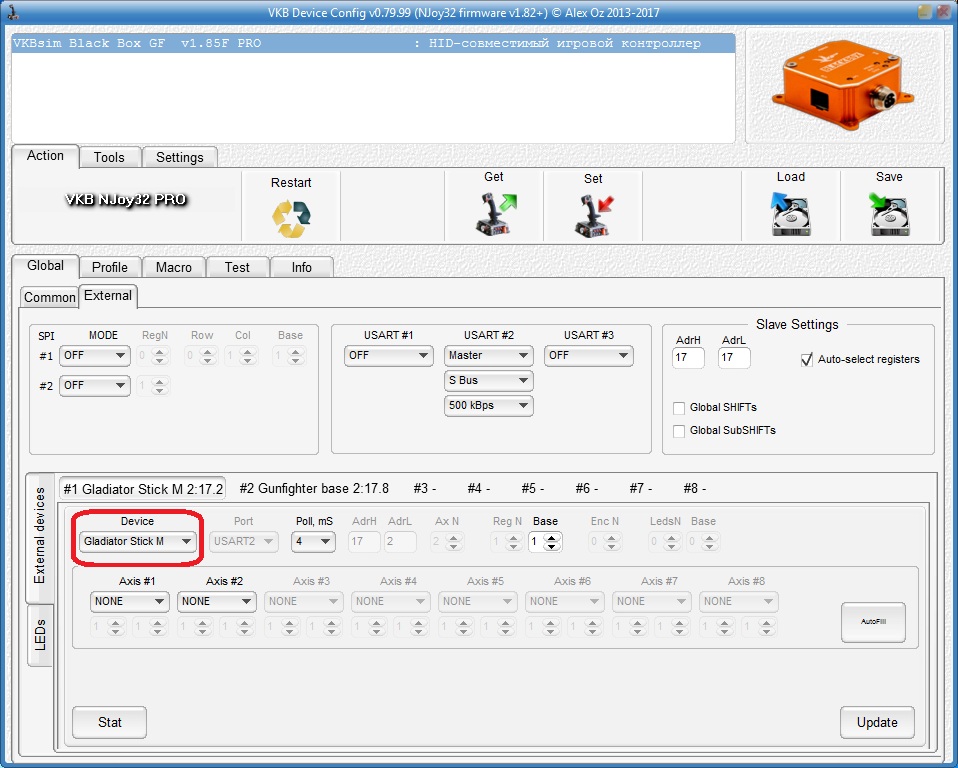Expand the 500 kBps baud rate dropdown
Image resolution: width=958 pixels, height=768 pixels.
coord(488,405)
